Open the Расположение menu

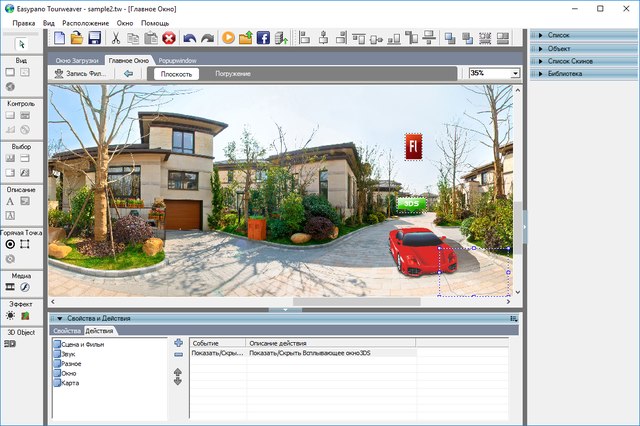[86, 23]
